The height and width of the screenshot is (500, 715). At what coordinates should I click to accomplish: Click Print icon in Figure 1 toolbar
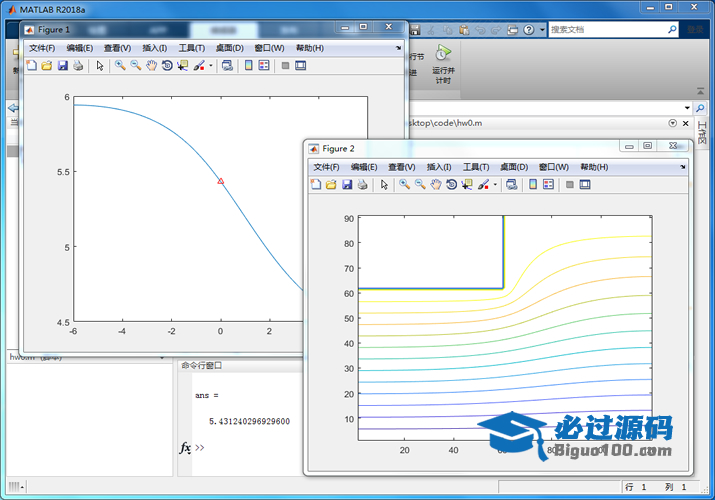(78, 66)
